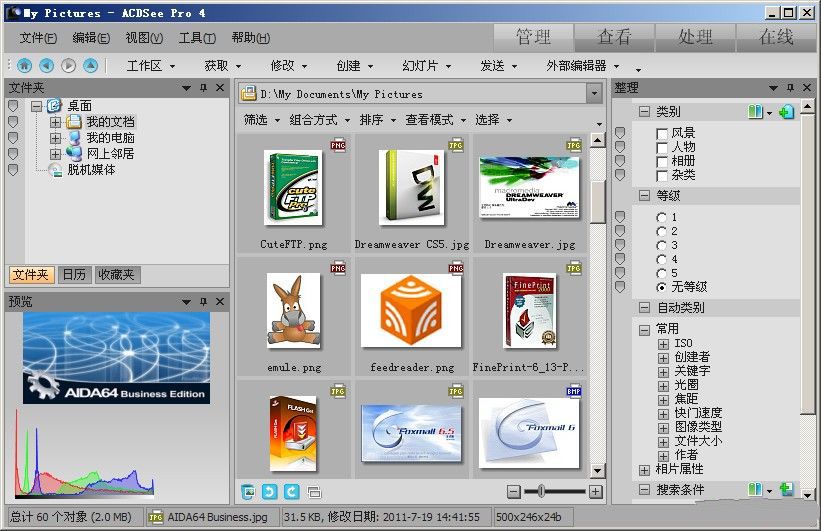The width and height of the screenshot is (821, 531).
Task: Expand 我的电脑 tree node
Action: click(56, 138)
